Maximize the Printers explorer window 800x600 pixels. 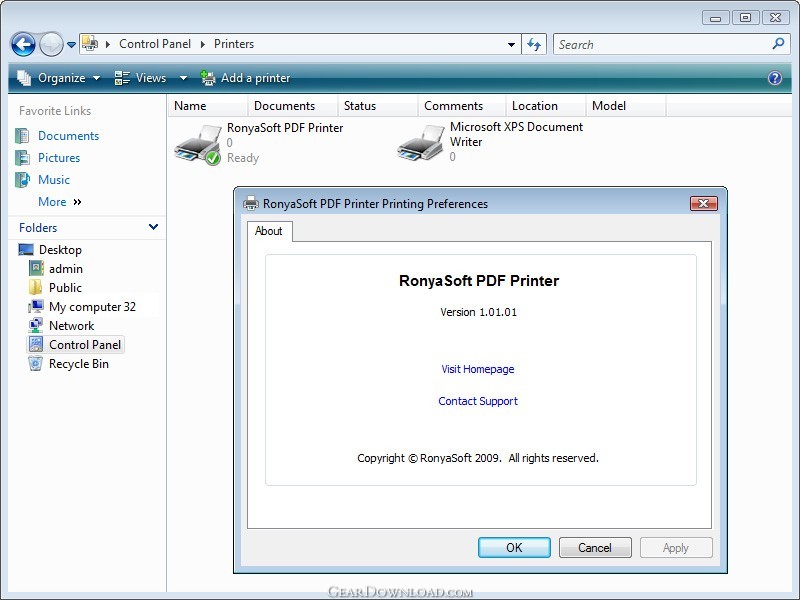(x=745, y=18)
